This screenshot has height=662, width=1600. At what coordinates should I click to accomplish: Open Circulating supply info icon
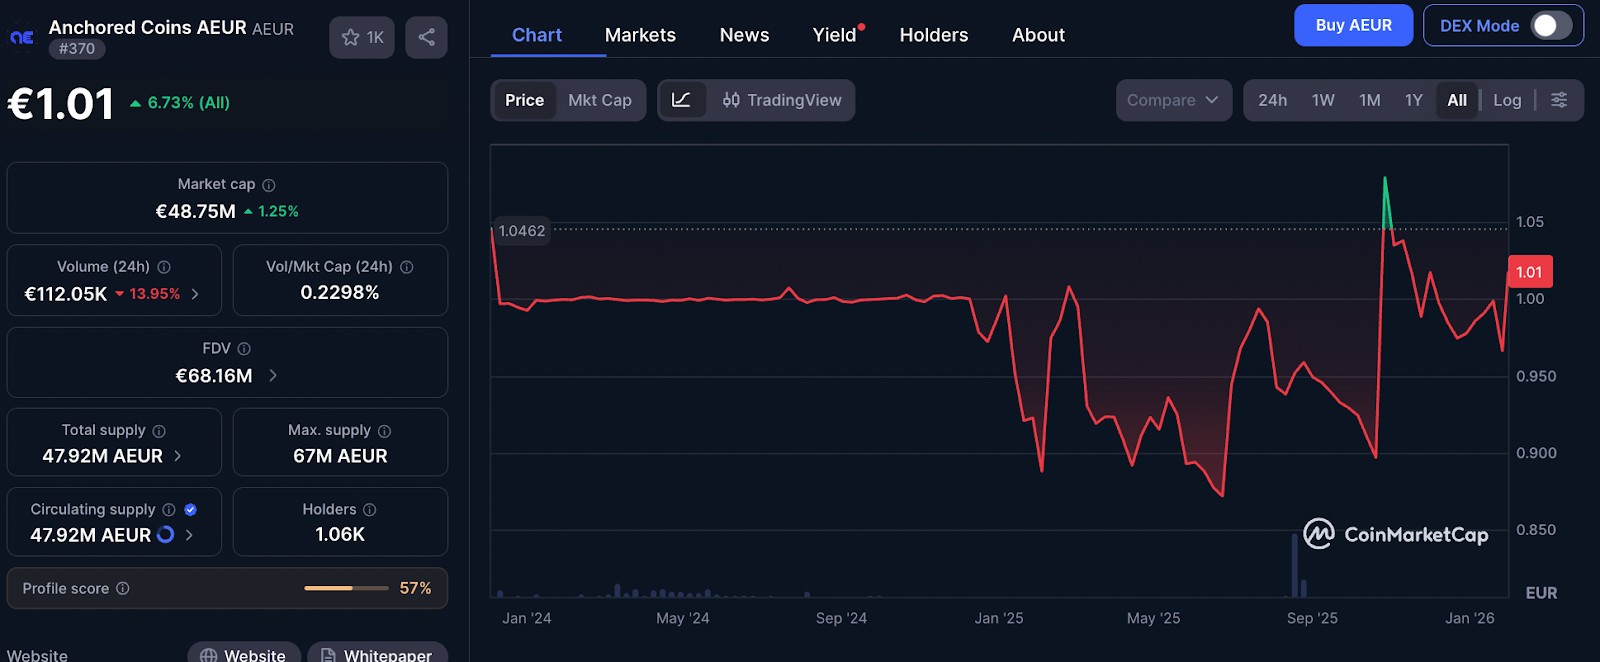tap(169, 510)
